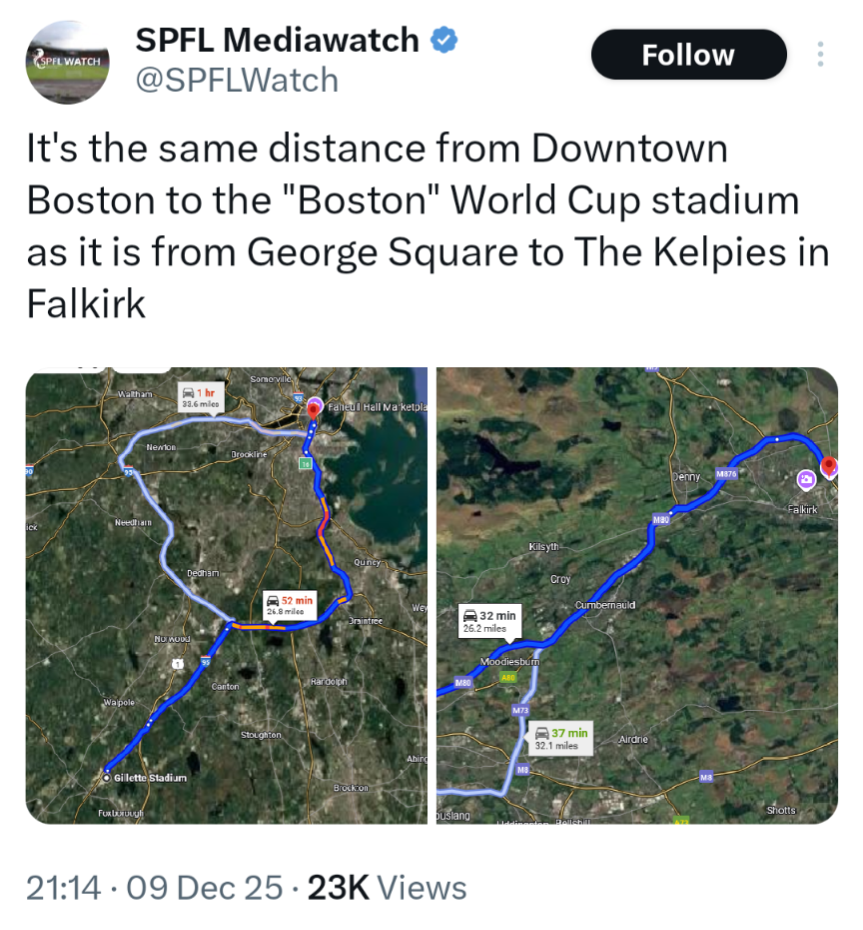Select the 32 min route label
Screen dimensions: 863x930
[x=489, y=621]
